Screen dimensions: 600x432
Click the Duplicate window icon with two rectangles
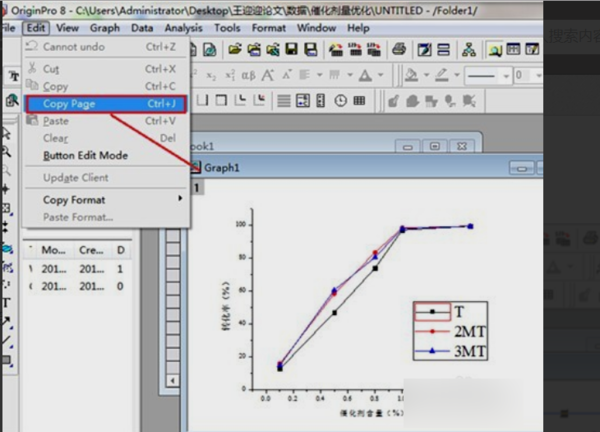(x=443, y=49)
